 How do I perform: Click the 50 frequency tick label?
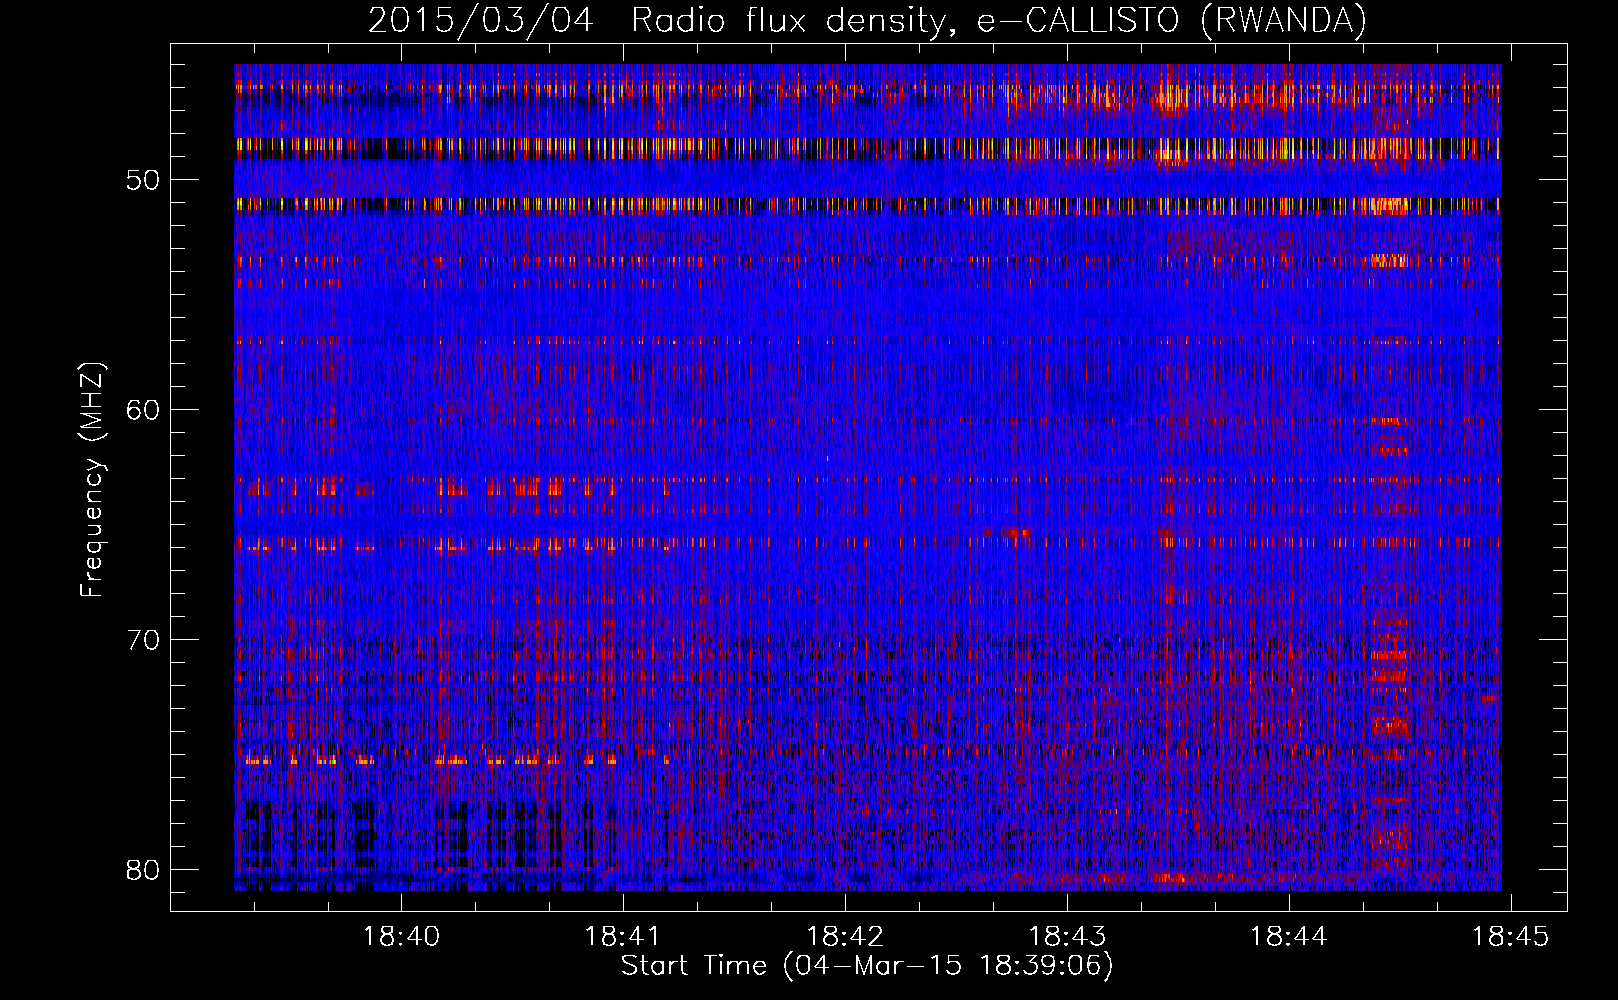coord(143,181)
